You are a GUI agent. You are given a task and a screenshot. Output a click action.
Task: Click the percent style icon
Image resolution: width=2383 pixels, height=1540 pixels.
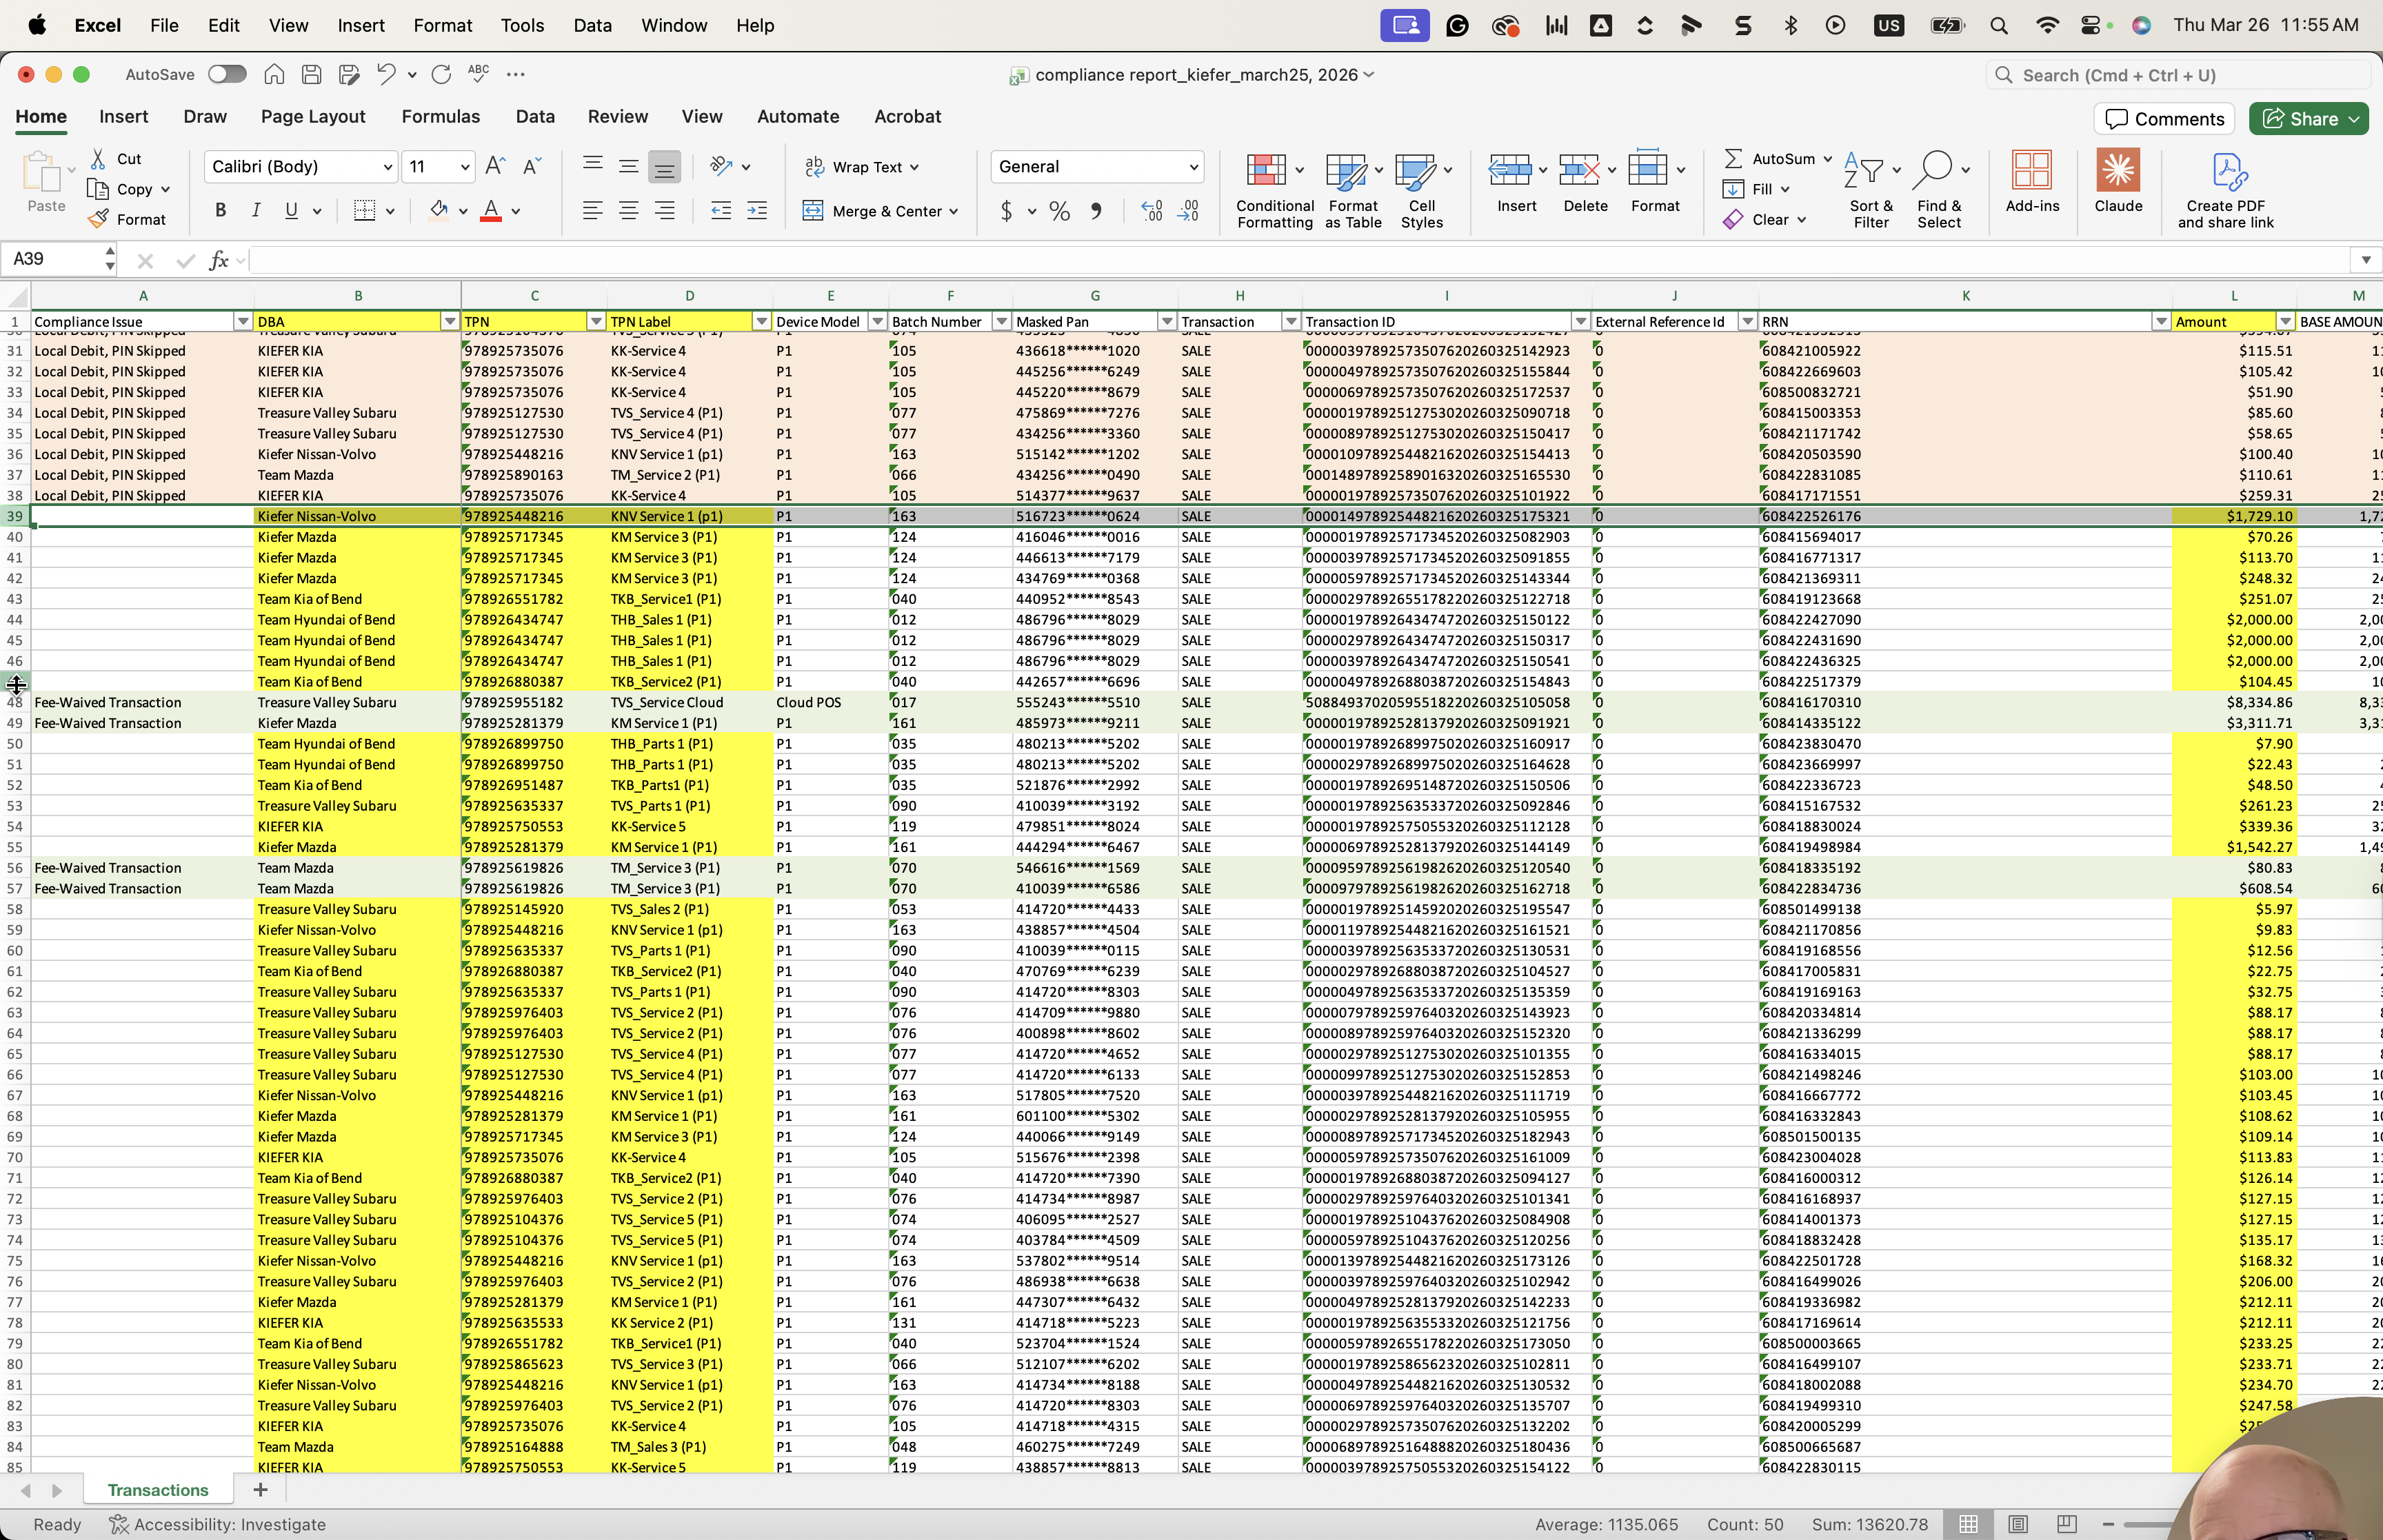click(1060, 211)
